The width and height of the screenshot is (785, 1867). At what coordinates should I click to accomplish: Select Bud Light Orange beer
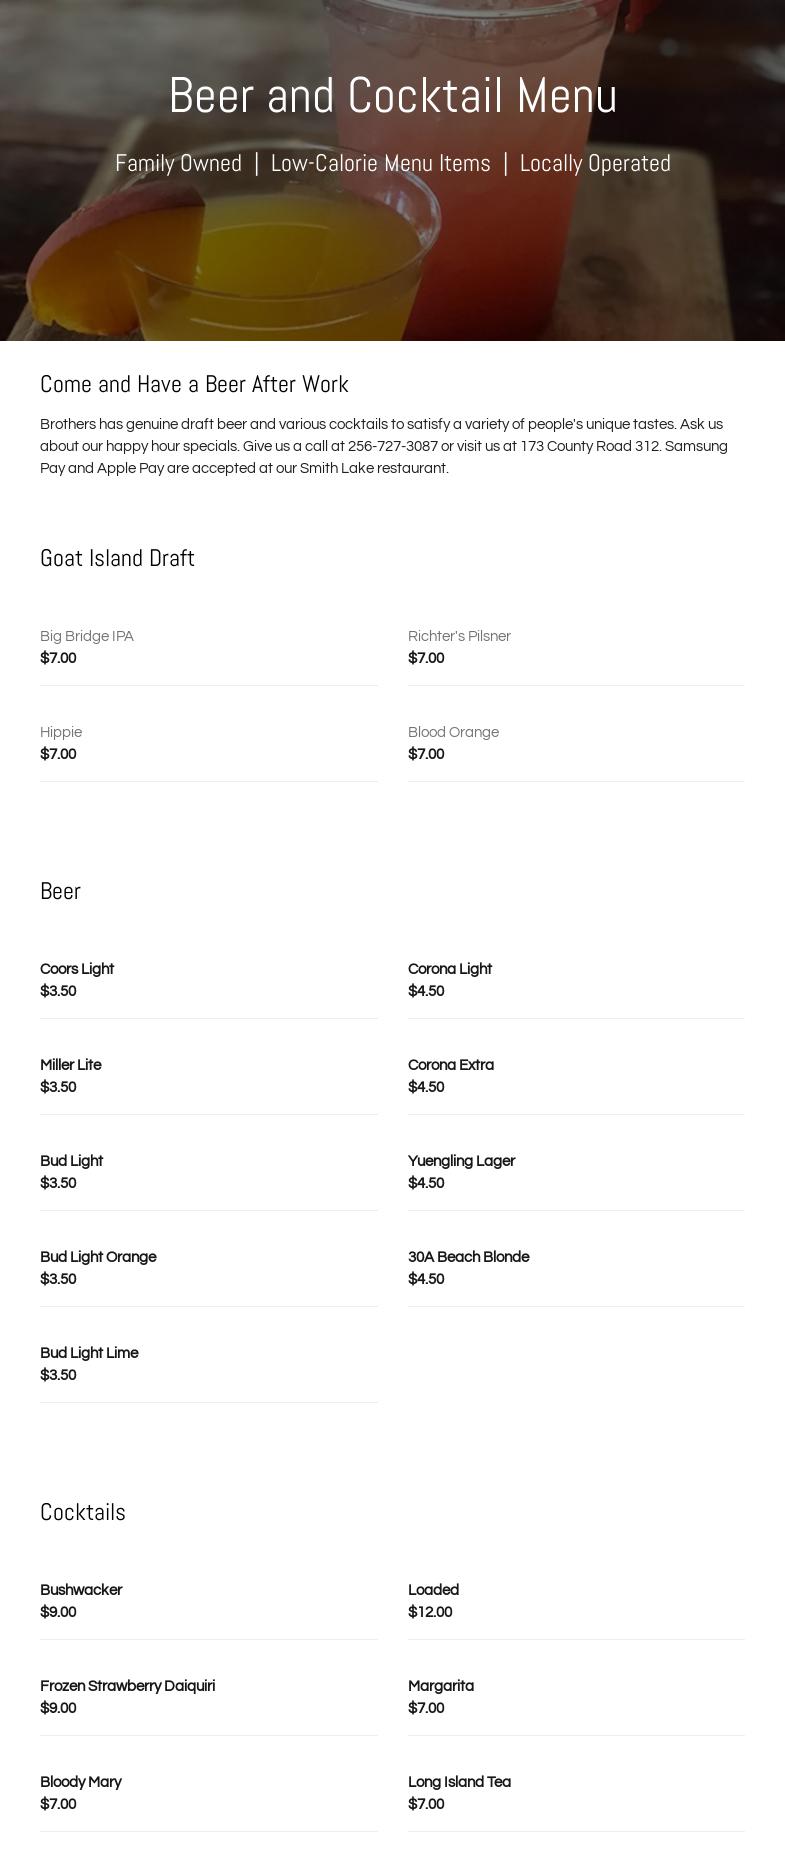point(98,1257)
